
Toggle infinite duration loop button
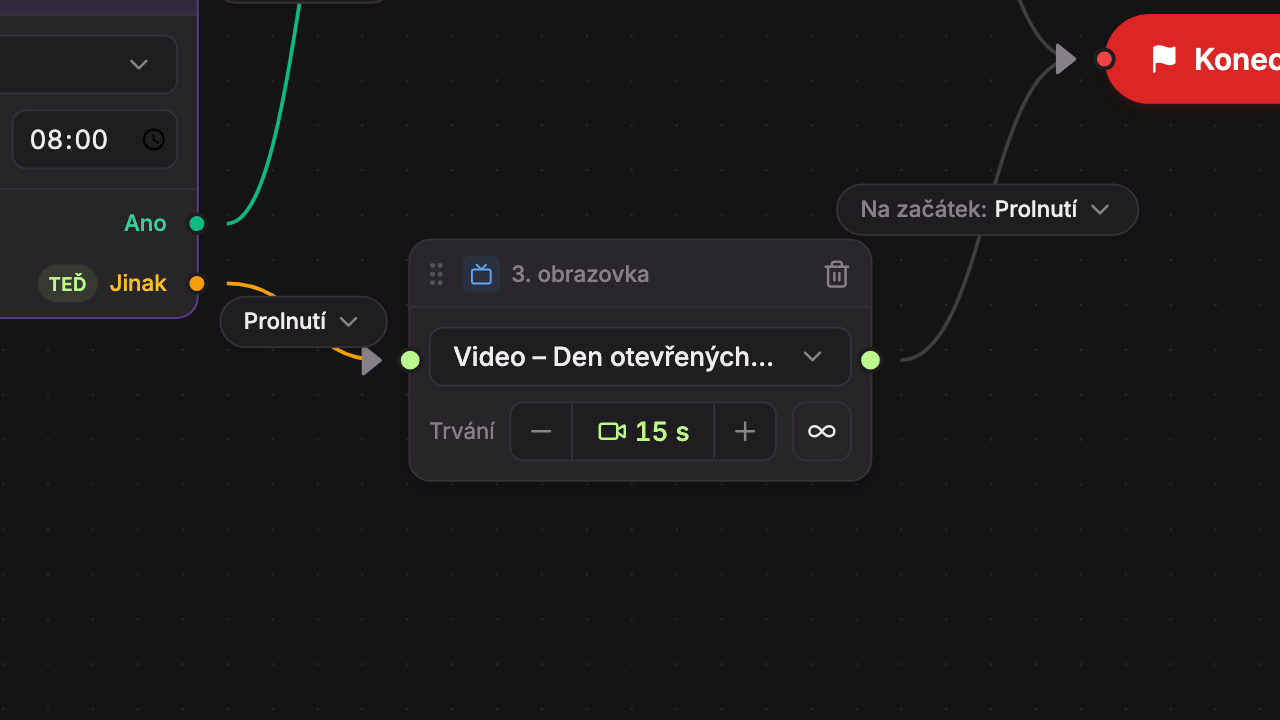(x=822, y=431)
